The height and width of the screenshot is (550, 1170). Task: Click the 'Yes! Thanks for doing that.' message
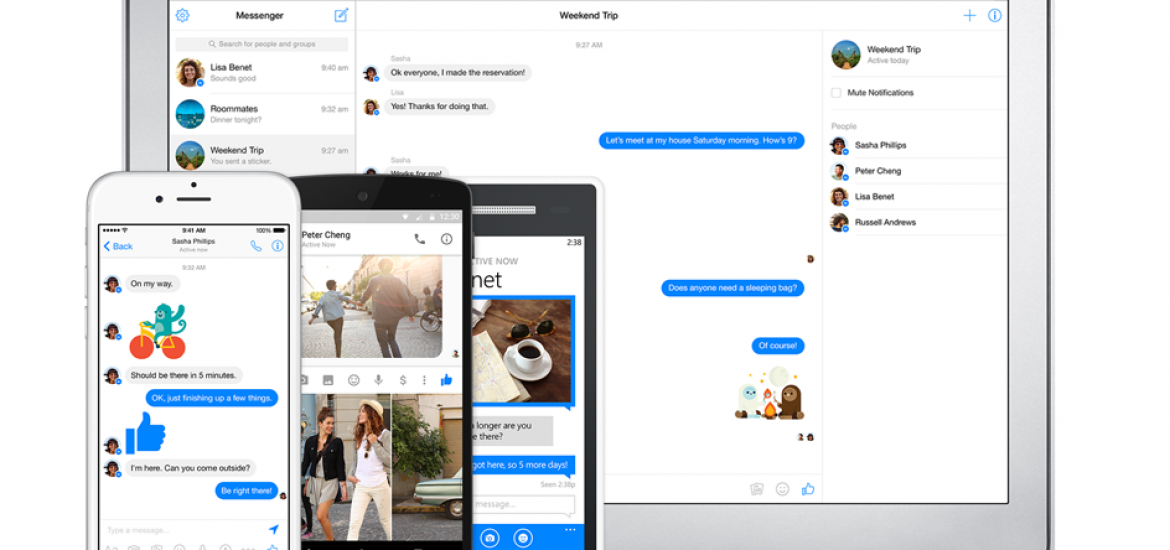439,106
